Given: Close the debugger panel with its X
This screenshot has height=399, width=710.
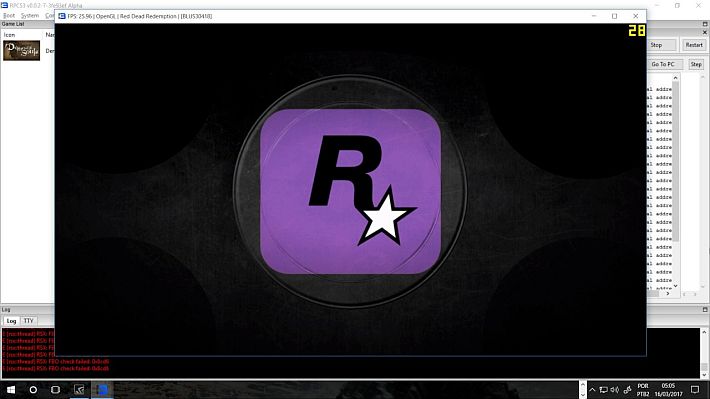Looking at the screenshot, I should click(705, 32).
